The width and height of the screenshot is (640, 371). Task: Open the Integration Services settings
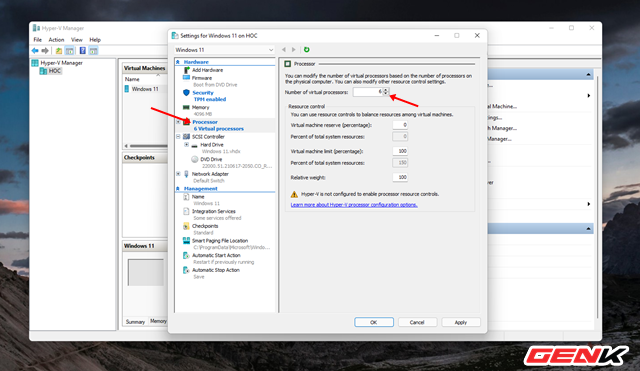[x=213, y=211]
